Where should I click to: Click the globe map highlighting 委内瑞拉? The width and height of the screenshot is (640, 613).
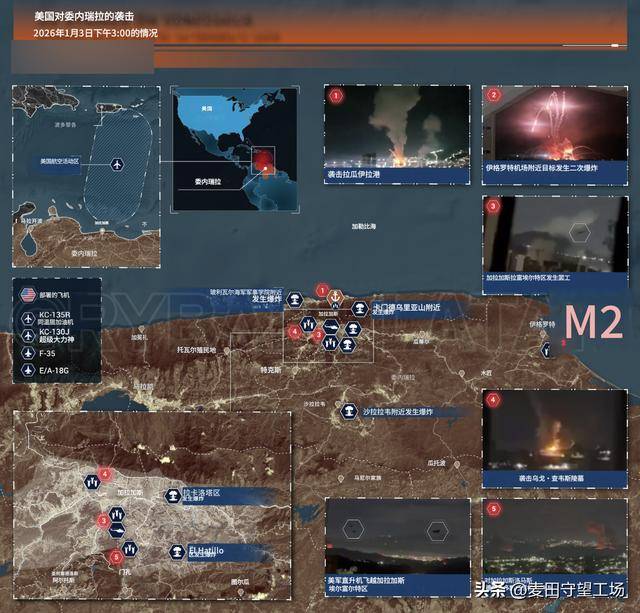click(x=235, y=149)
